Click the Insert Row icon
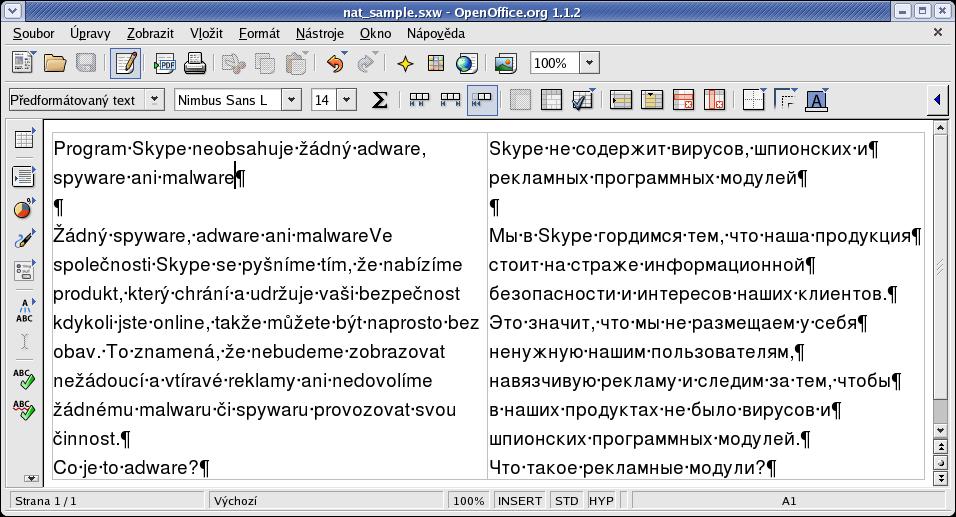Viewport: 956px width, 517px height. coord(621,100)
